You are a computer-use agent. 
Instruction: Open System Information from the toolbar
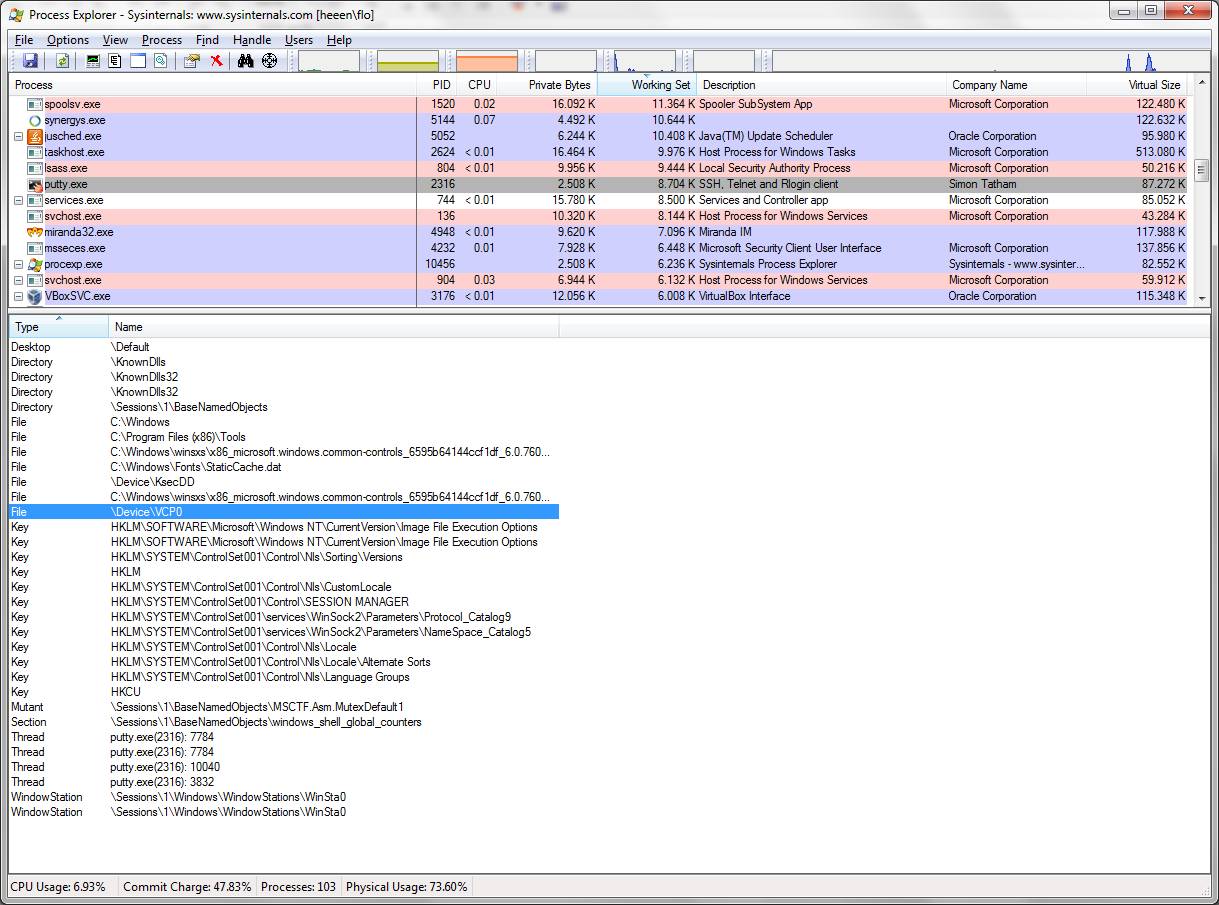click(x=93, y=61)
